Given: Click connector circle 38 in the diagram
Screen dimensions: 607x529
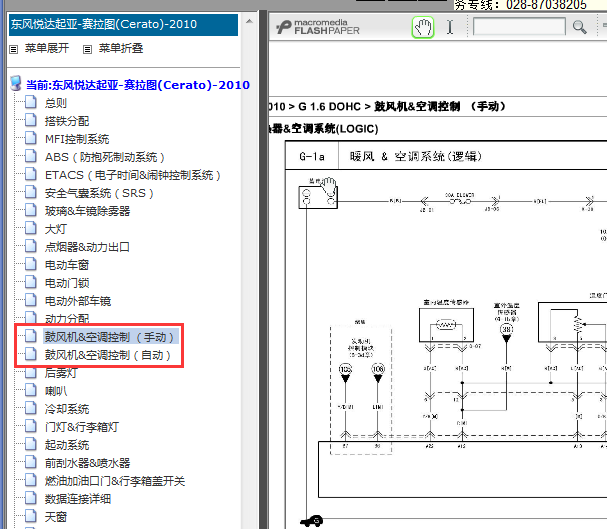Looking at the screenshot, I should [506, 329].
